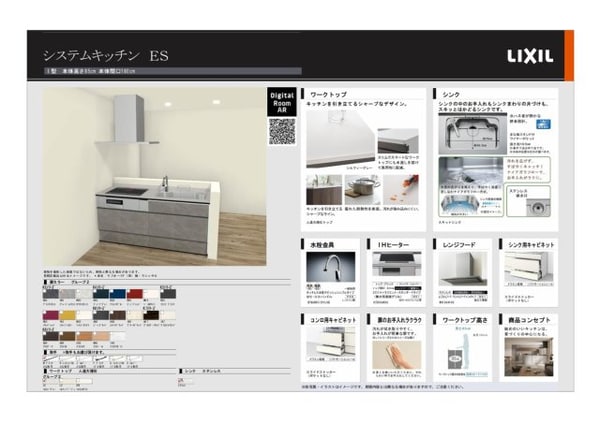Open the faucet photo in the 水栓金具 card
This screenshot has height=423, width=600.
coord(331,267)
